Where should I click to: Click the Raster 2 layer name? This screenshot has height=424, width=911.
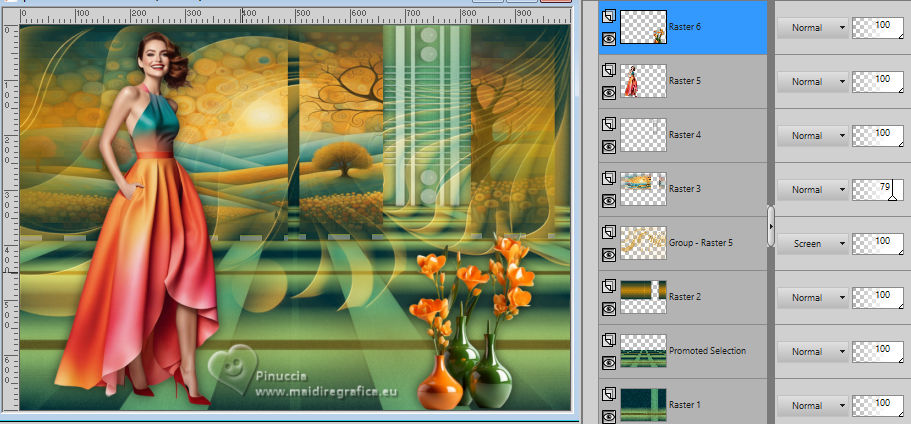pos(684,297)
